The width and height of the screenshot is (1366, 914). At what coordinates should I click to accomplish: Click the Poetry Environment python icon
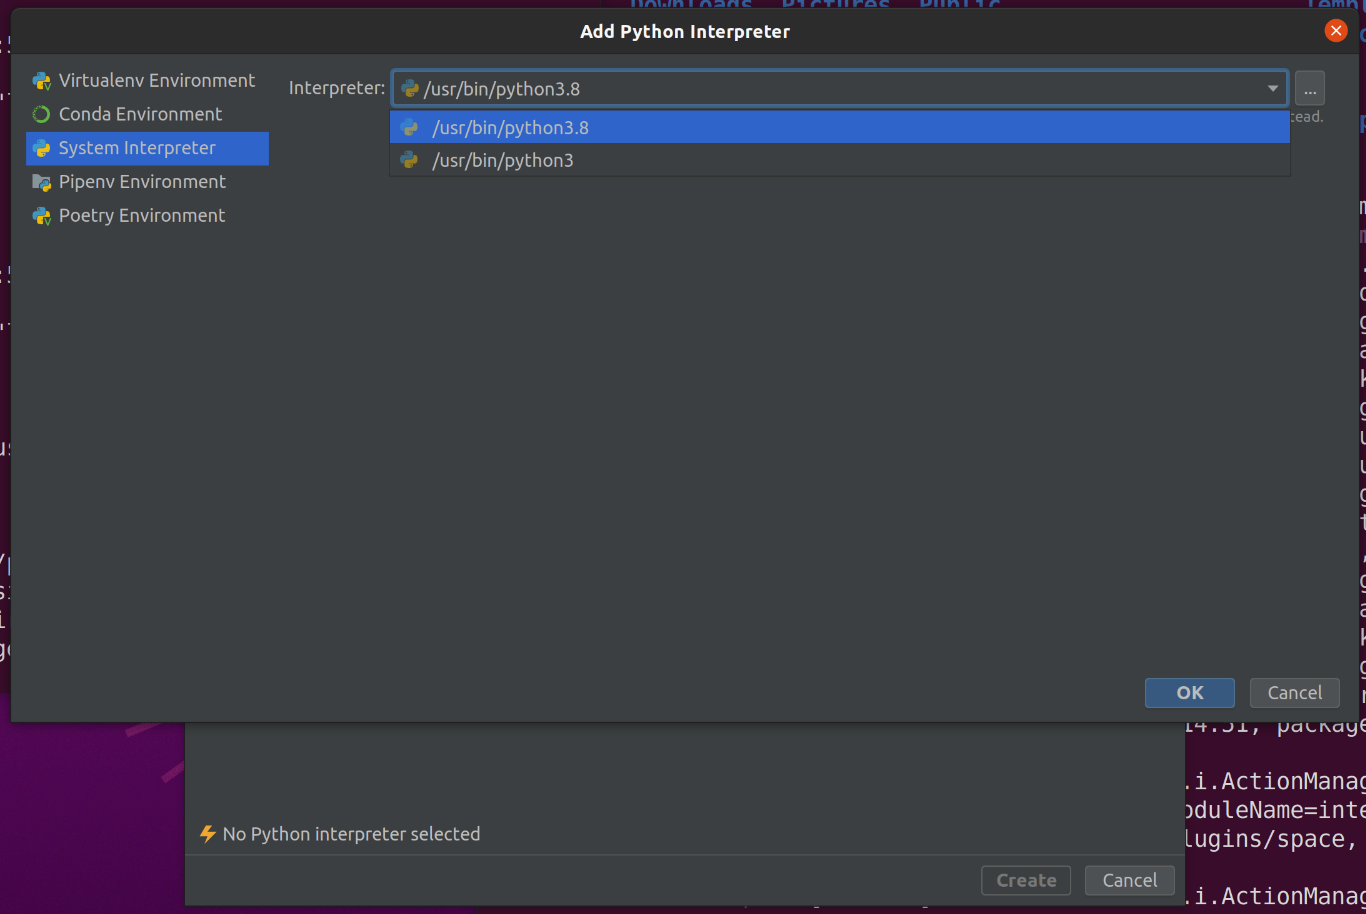click(x=41, y=216)
